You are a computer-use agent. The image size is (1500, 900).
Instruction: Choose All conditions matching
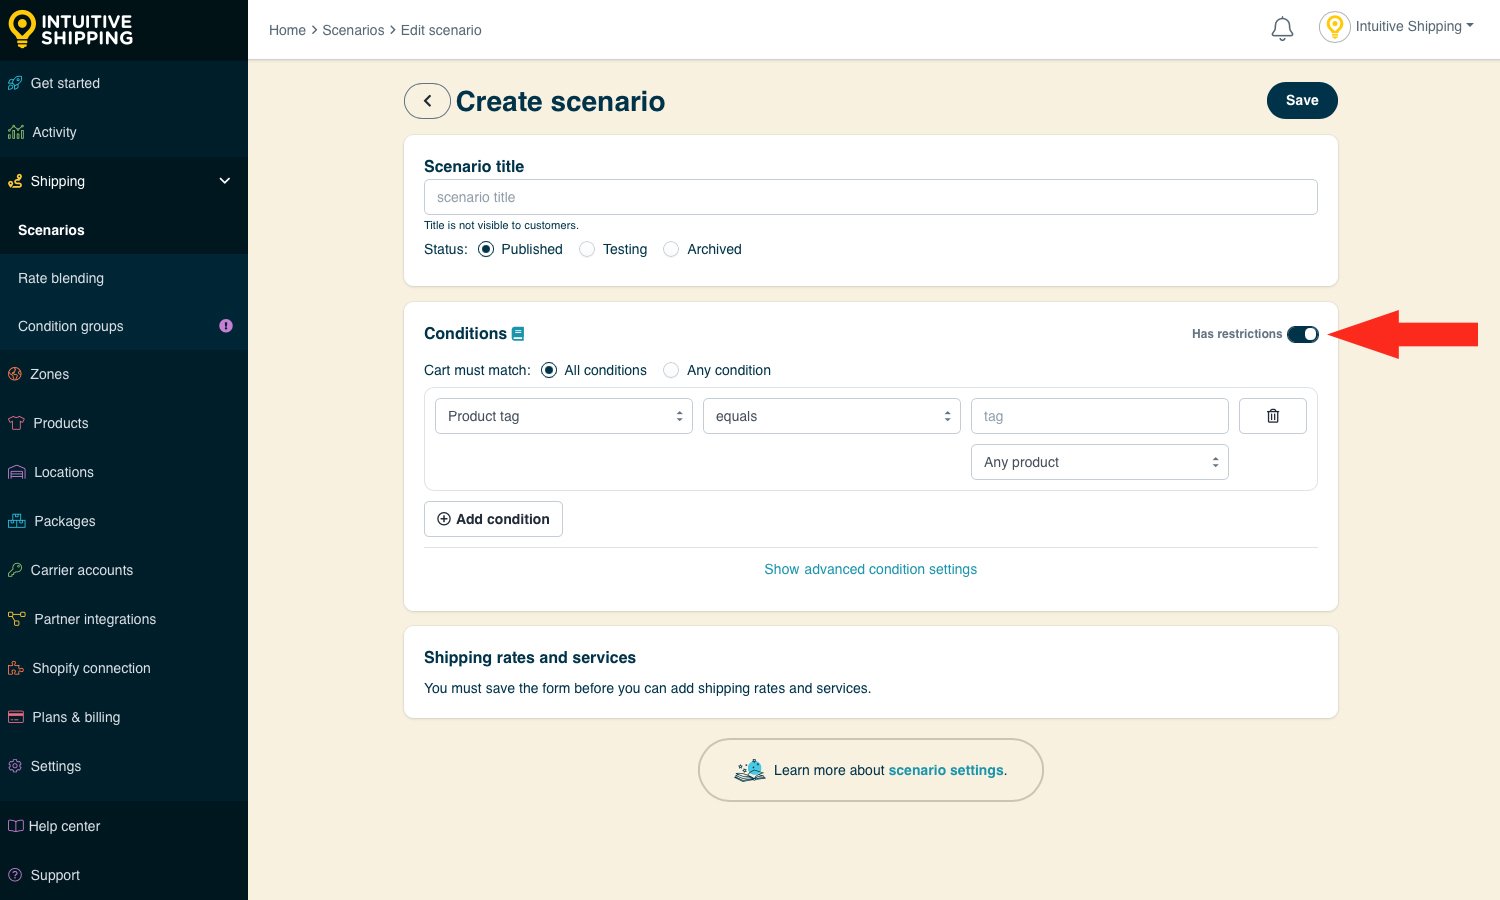(549, 370)
